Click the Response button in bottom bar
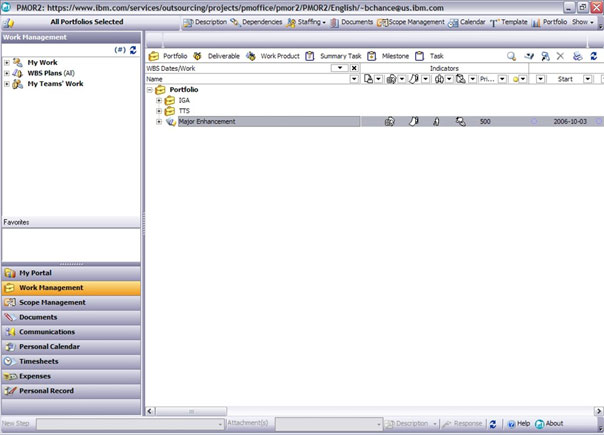604x435 pixels. pyautogui.click(x=462, y=424)
